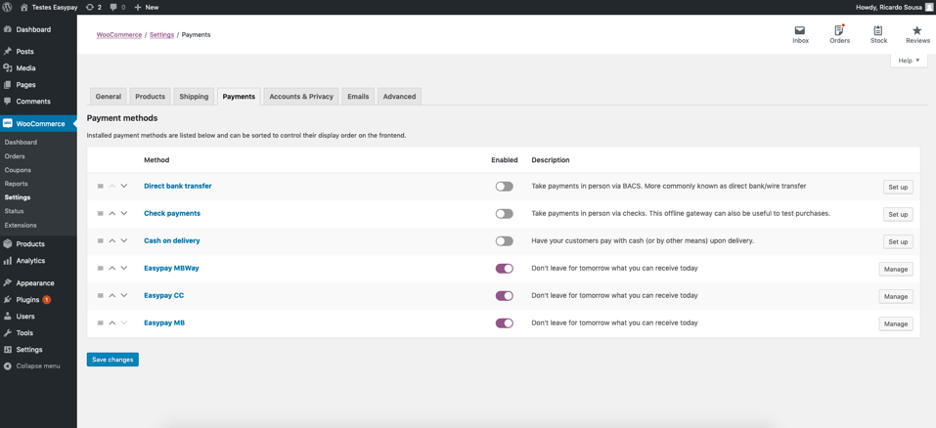The image size is (936, 428).
Task: Move Check payments down with arrow
Action: 124,213
